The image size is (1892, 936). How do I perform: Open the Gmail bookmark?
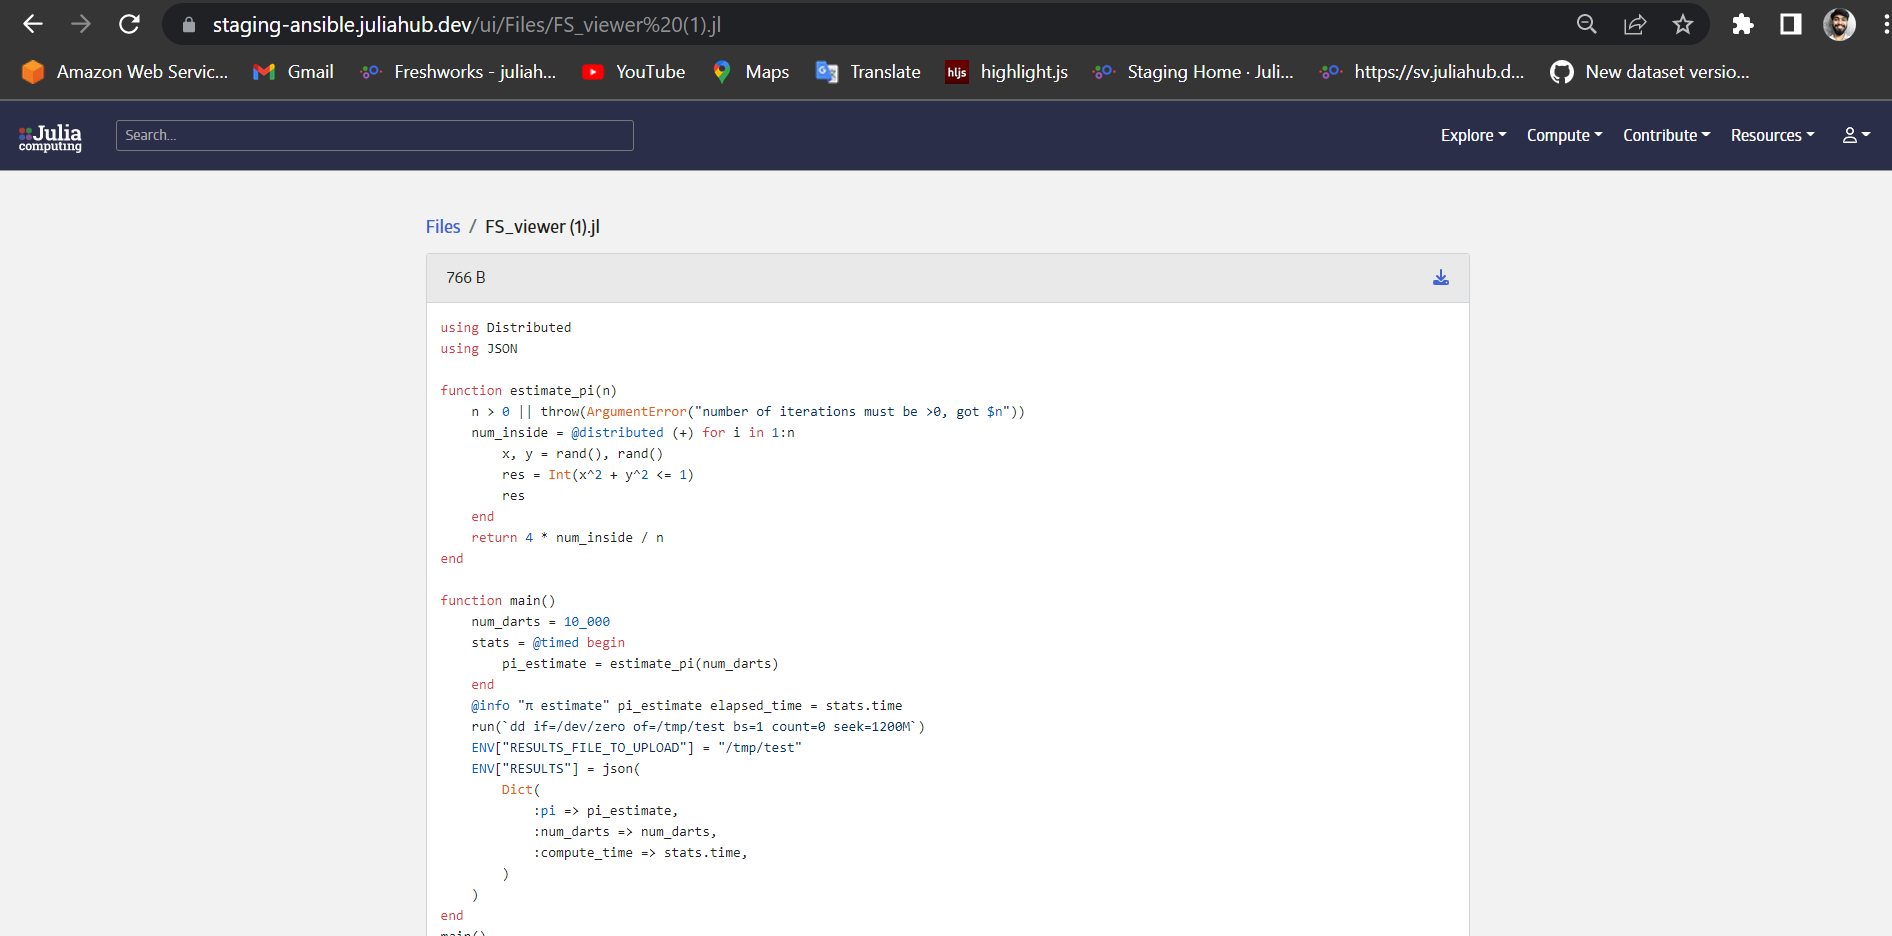[x=293, y=72]
